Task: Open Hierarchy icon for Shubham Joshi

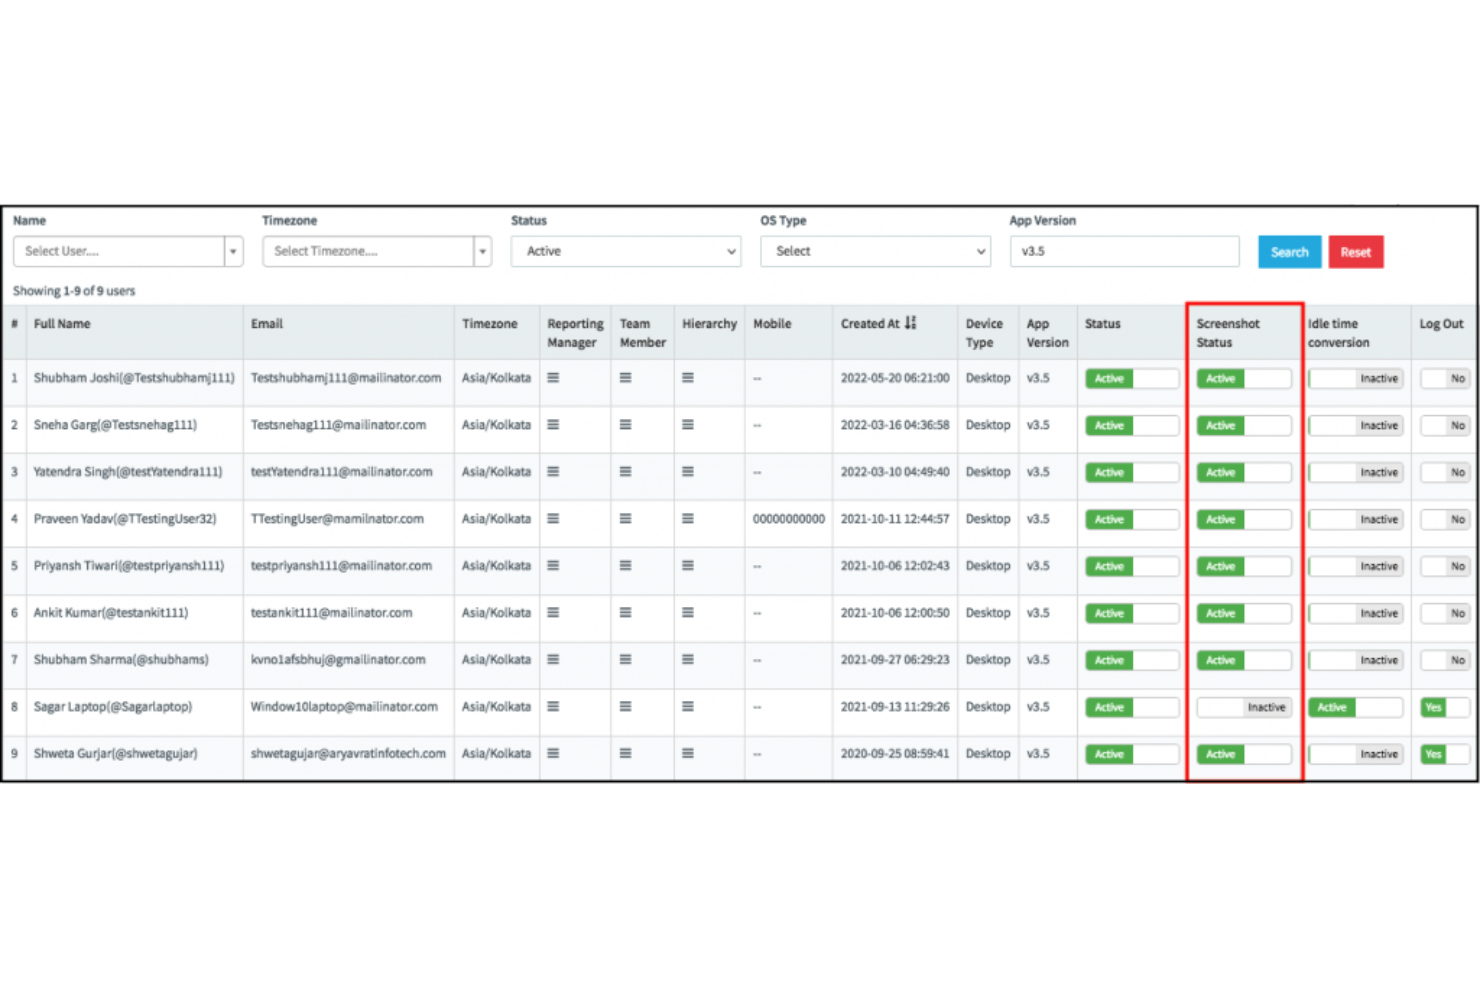Action: tap(688, 378)
